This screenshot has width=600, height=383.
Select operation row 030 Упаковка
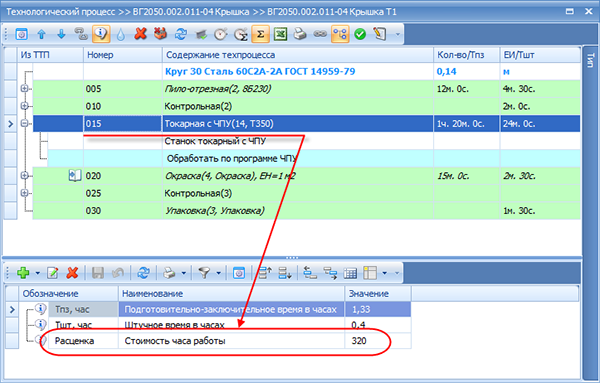tap(307, 210)
